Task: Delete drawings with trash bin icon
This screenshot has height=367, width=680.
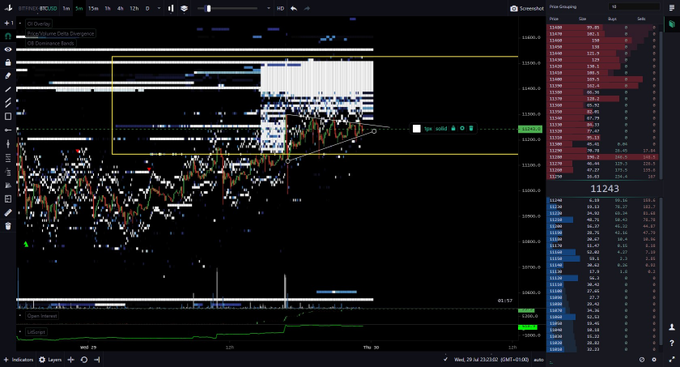Action: coord(8,226)
